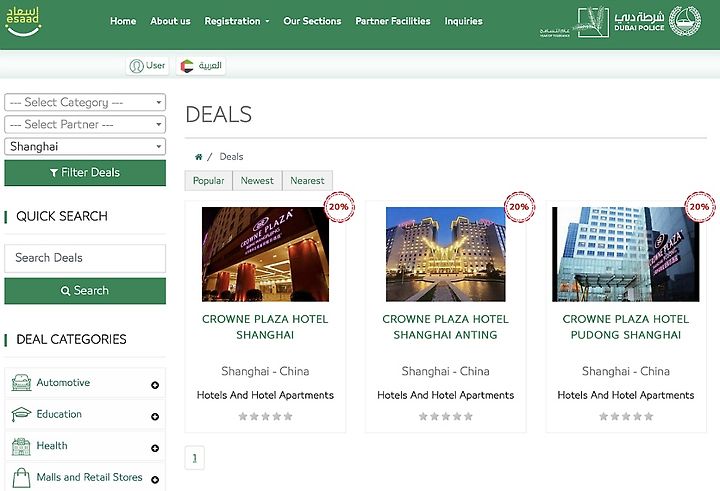Click Shanghai Anting hotel night photo

click(445, 254)
